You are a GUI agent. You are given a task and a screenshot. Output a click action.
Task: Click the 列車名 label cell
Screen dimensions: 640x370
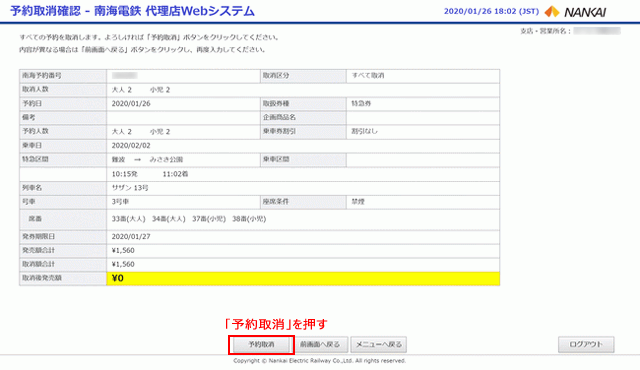coord(63,188)
